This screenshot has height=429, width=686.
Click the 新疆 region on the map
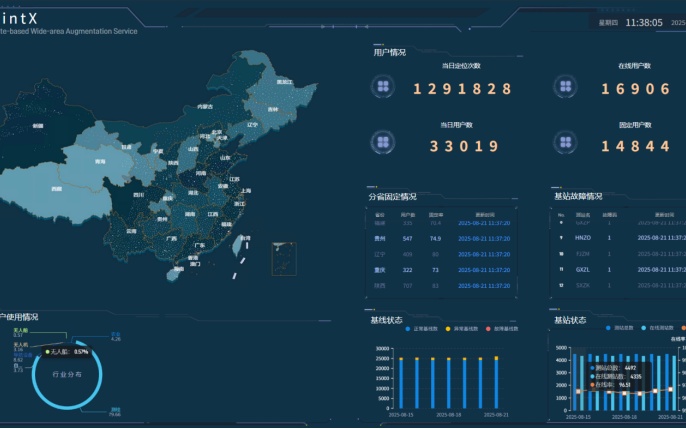pos(38,127)
